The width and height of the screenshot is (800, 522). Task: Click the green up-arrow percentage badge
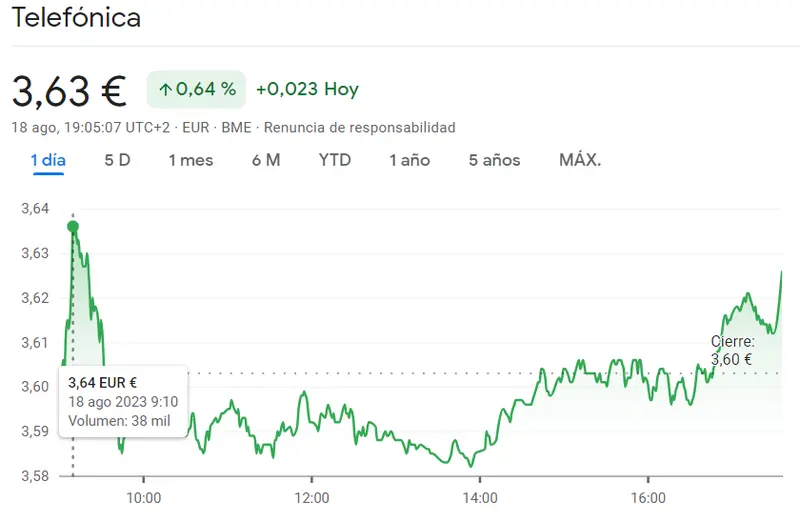pos(196,89)
